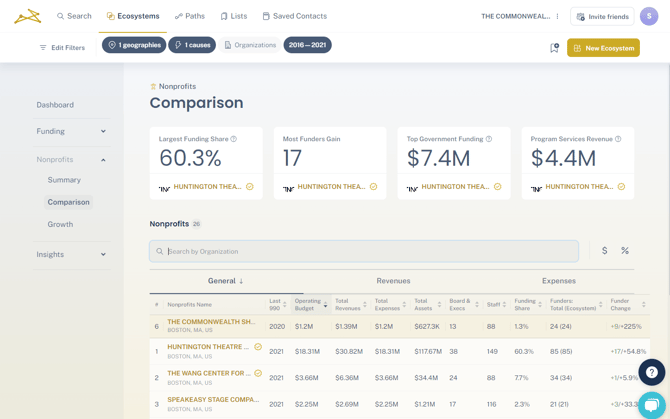Open the live chat bubble
The height and width of the screenshot is (419, 670).
(651, 404)
